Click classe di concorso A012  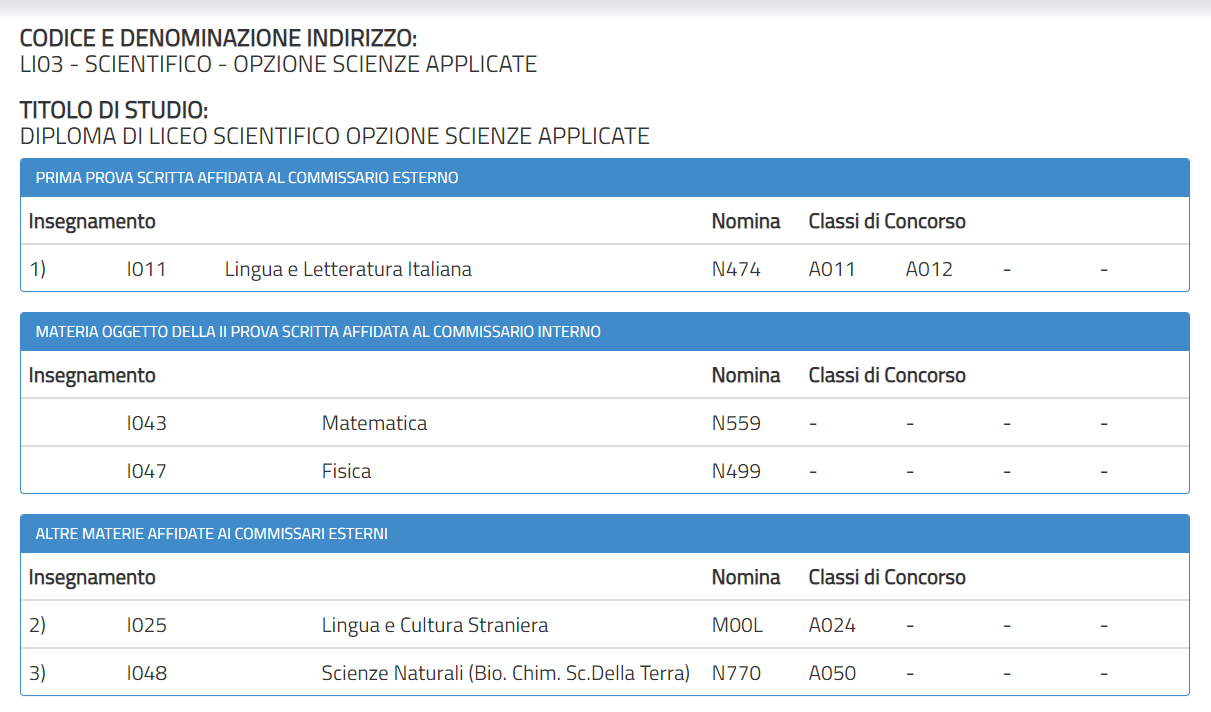(929, 269)
